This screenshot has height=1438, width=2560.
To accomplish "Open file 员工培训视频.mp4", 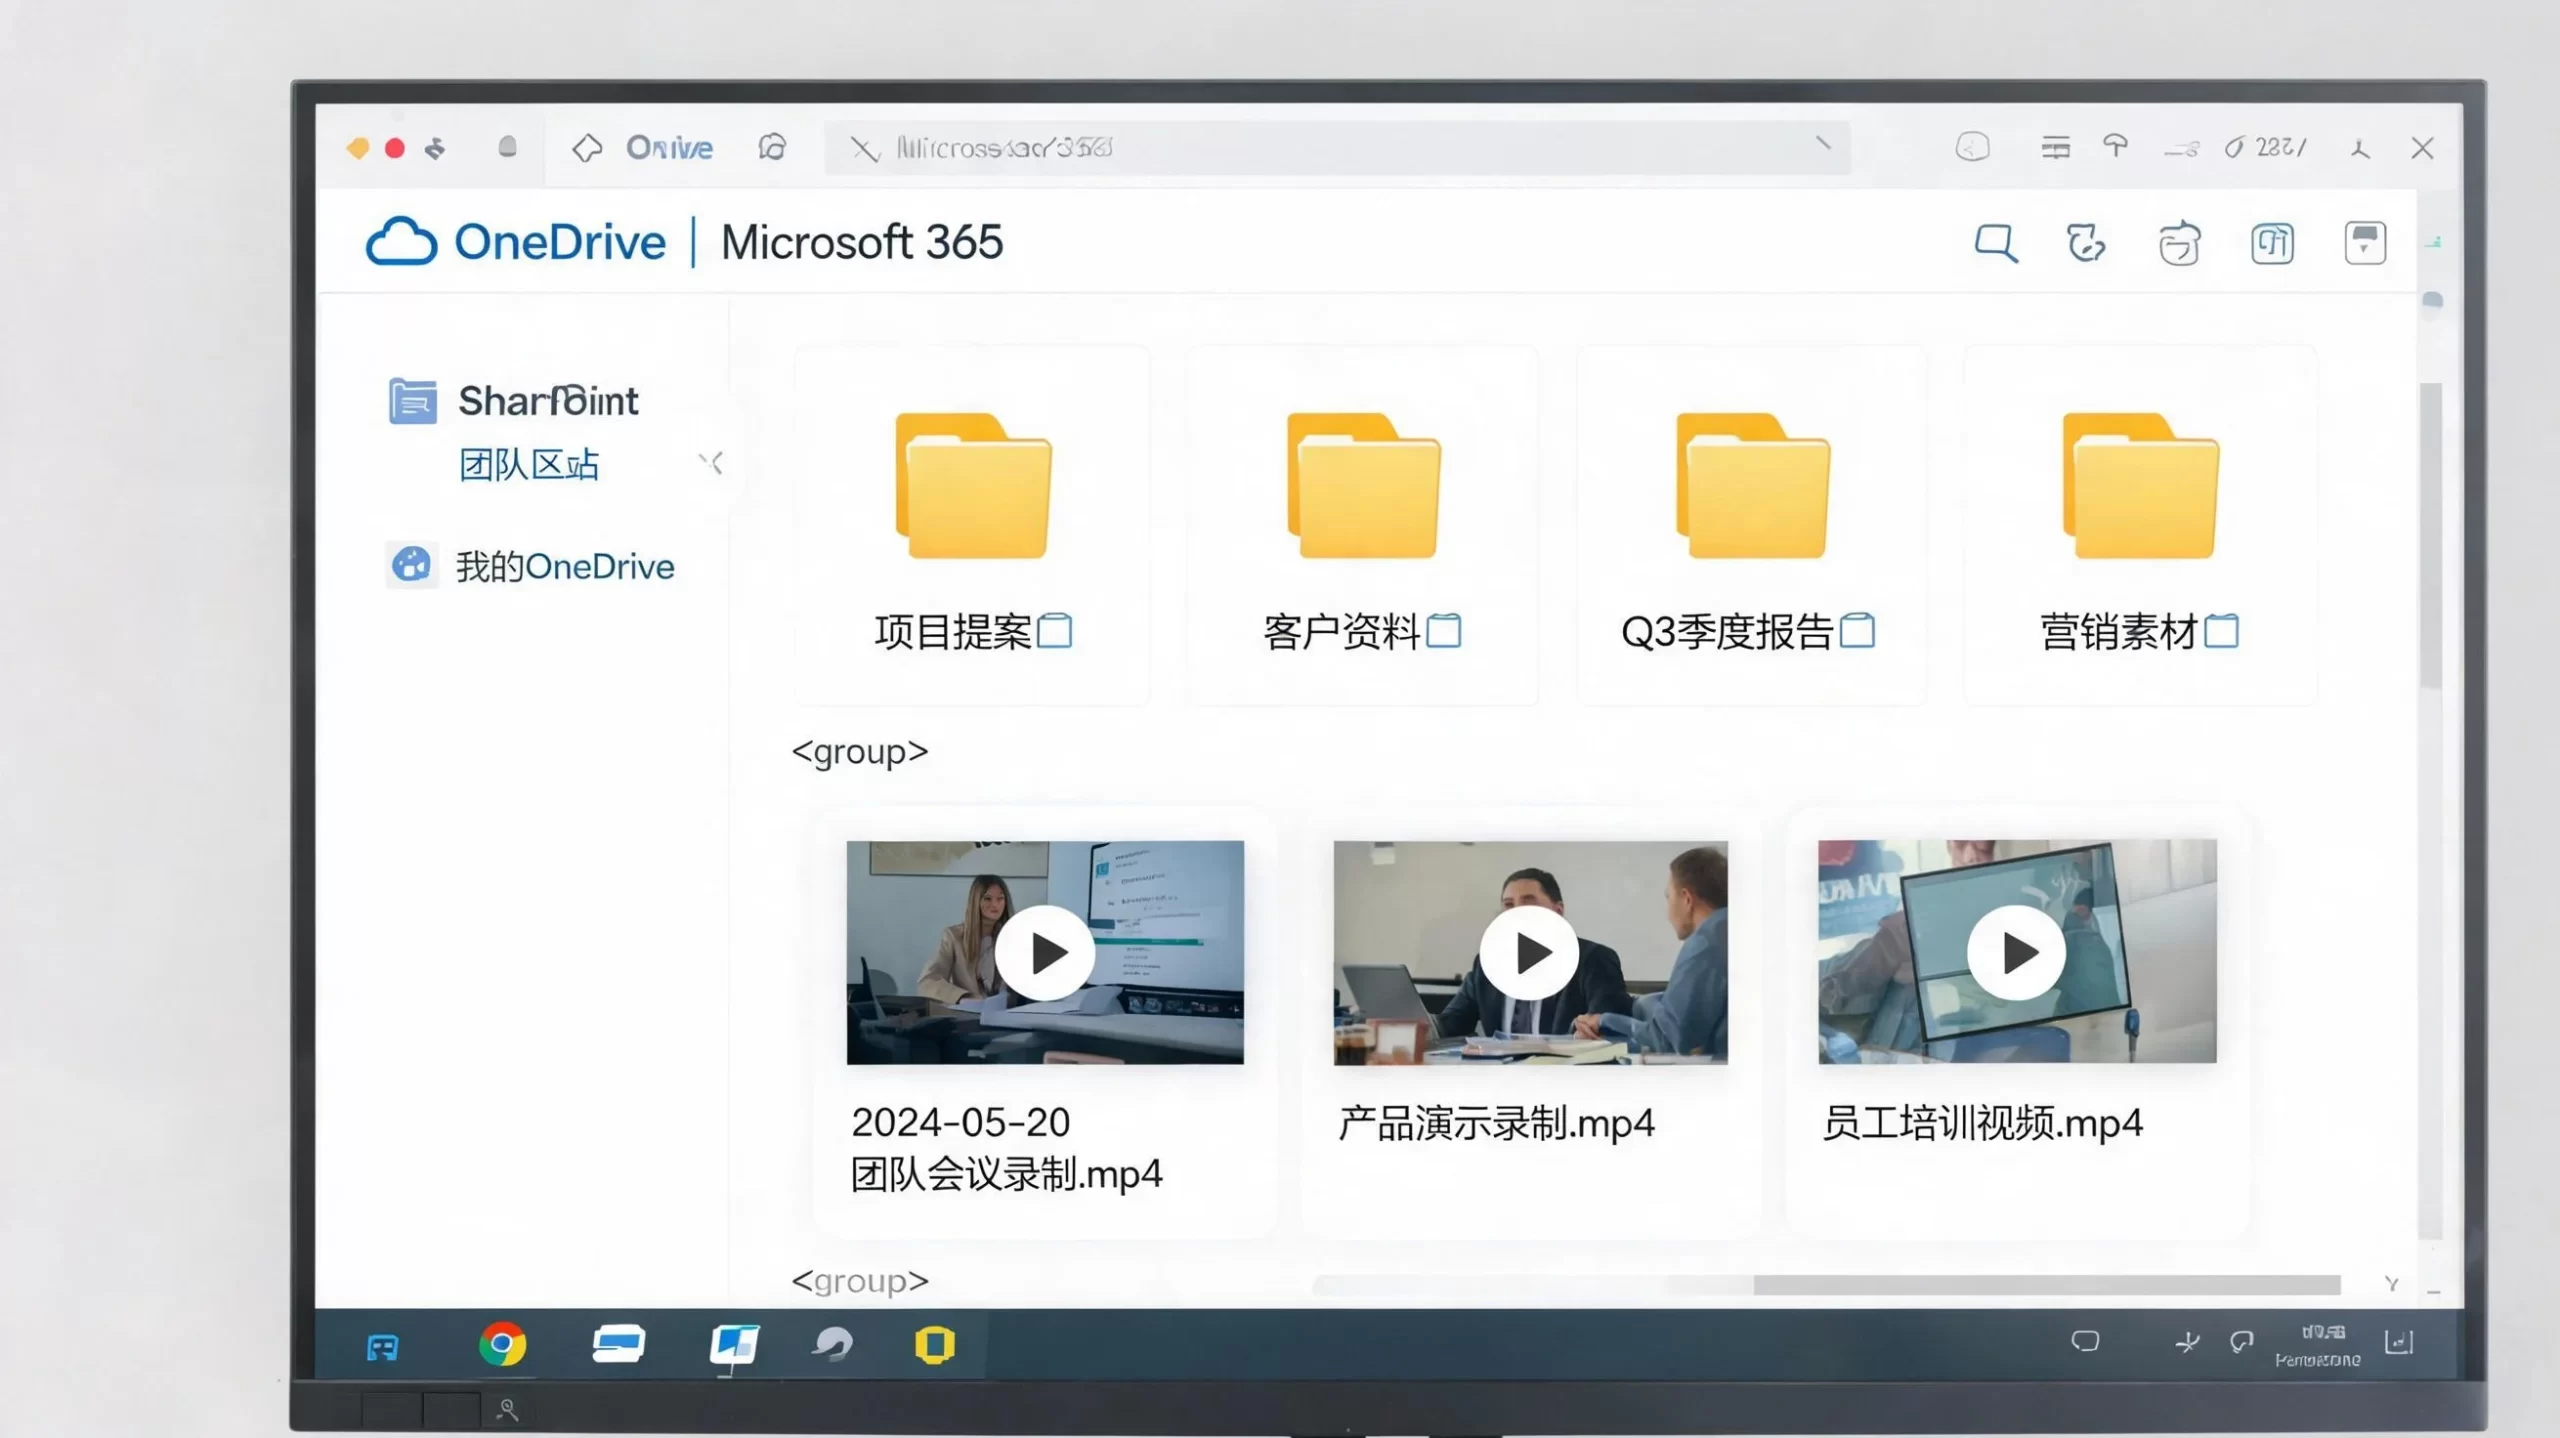I will click(1982, 1124).
